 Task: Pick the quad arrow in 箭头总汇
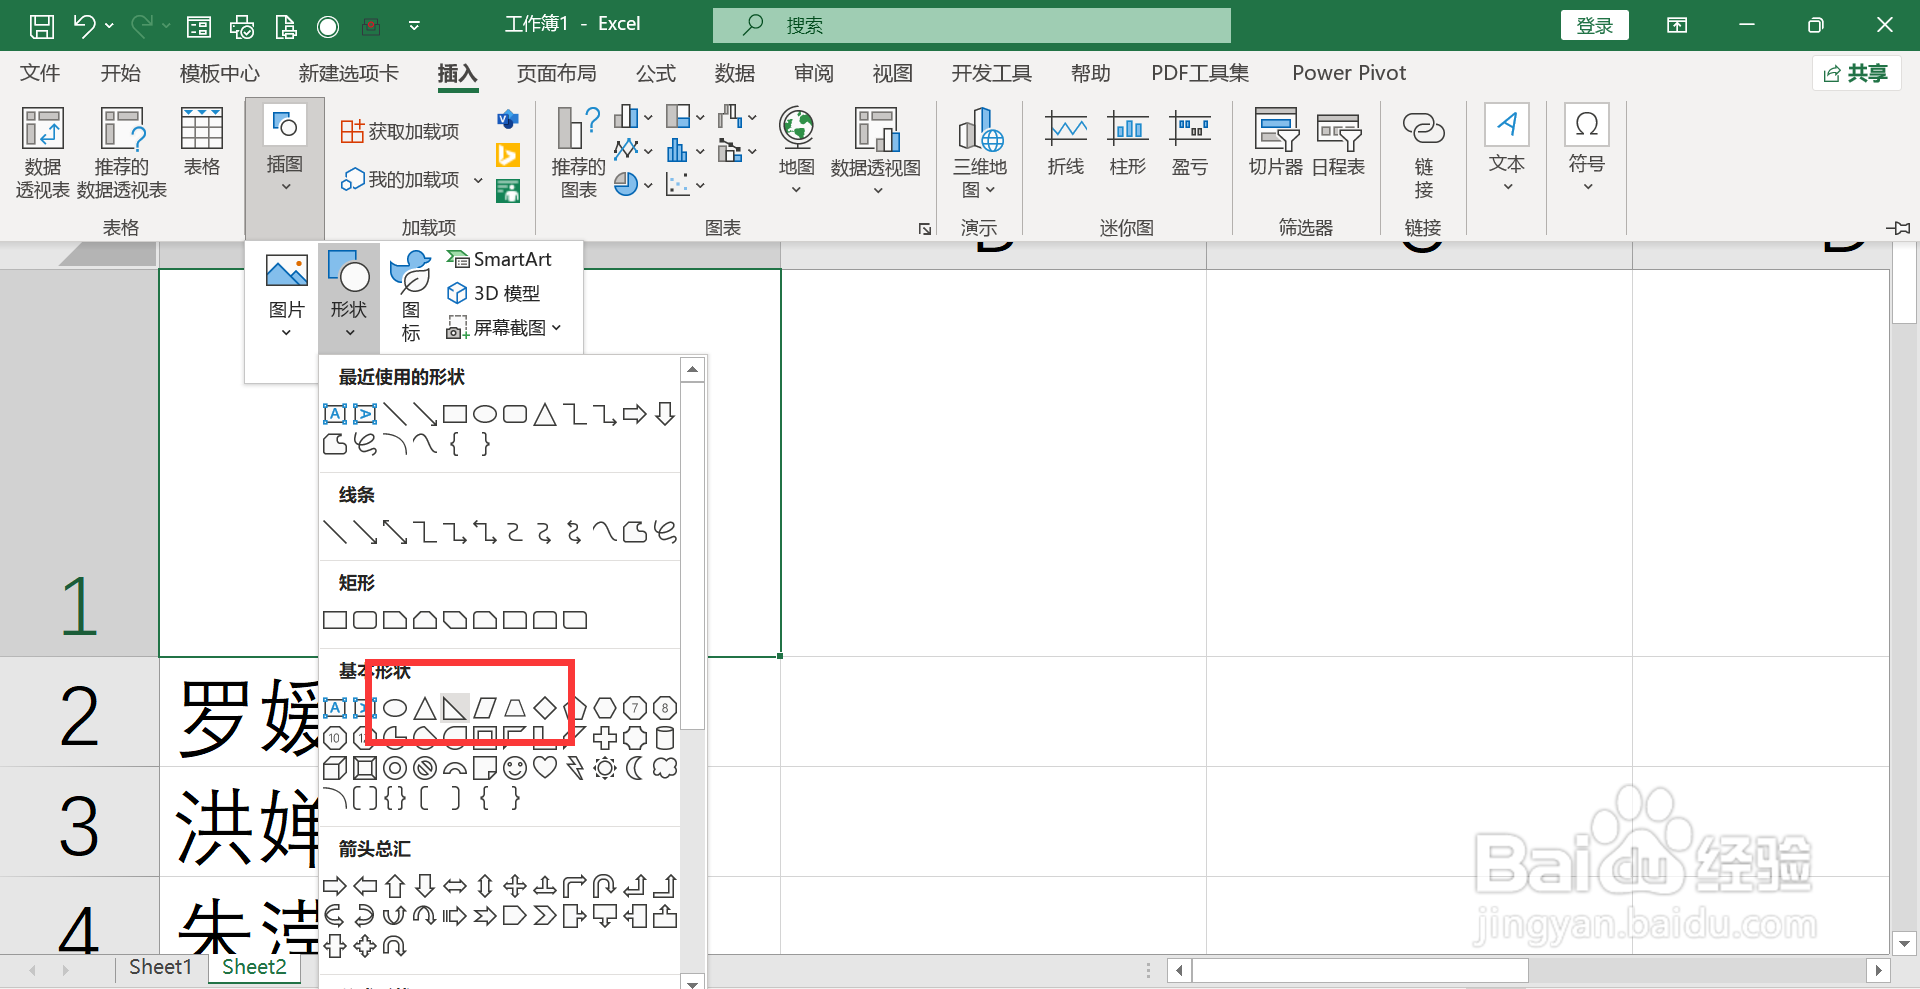point(515,886)
